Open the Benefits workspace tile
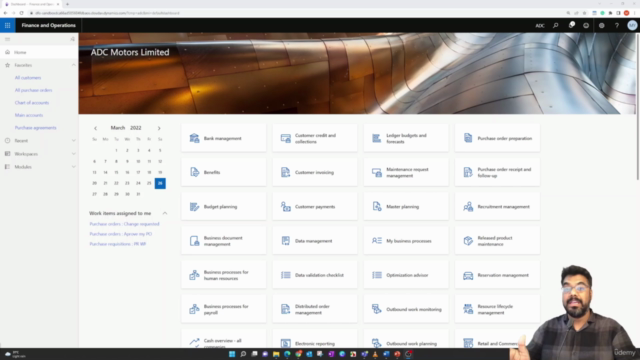Viewport: 640px width, 360px height. pyautogui.click(x=224, y=172)
